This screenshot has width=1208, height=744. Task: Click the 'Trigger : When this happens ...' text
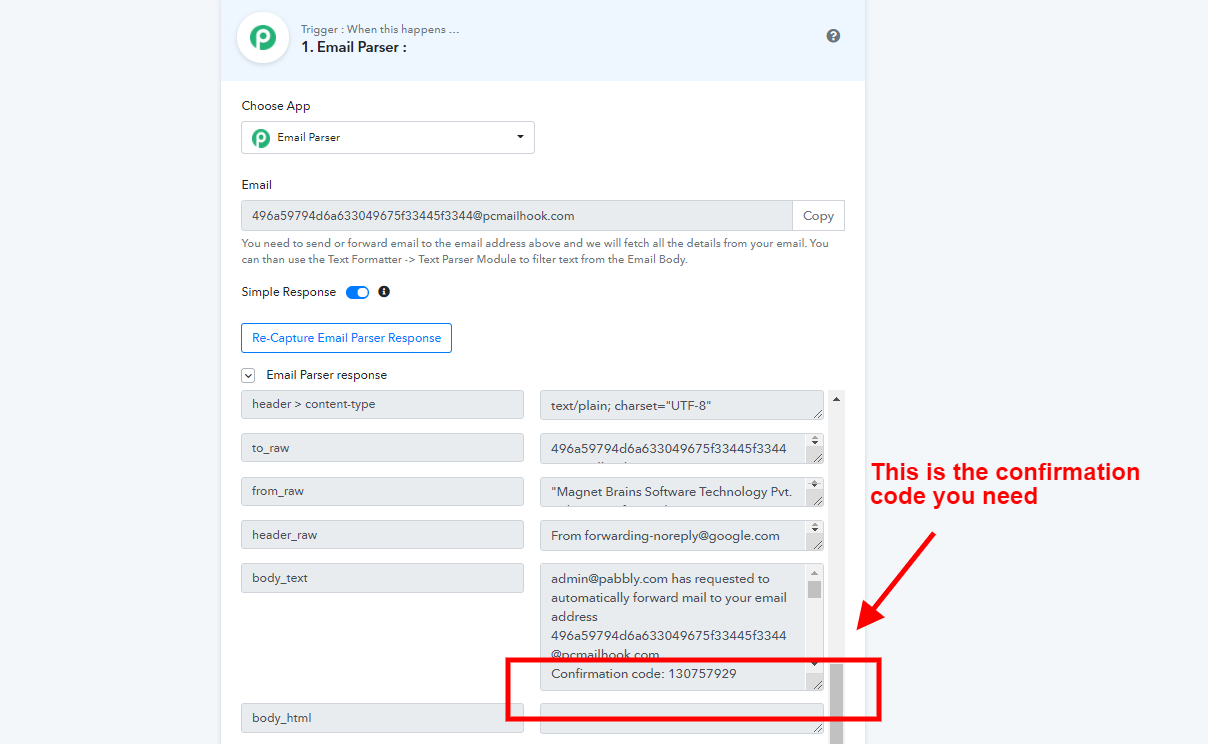click(x=380, y=29)
